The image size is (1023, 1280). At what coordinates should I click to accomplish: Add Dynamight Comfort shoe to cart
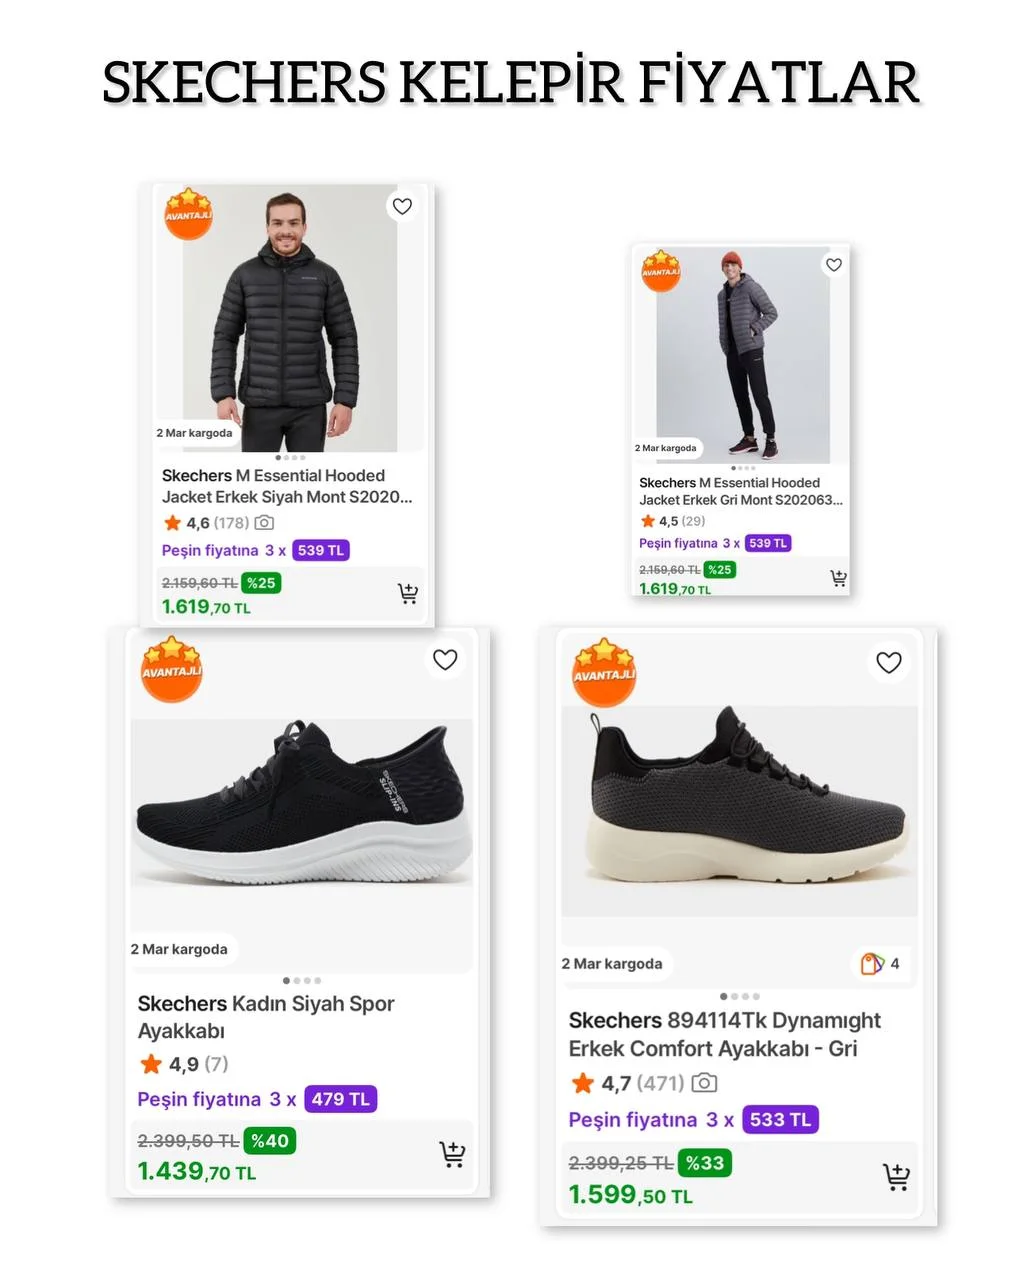(896, 1176)
